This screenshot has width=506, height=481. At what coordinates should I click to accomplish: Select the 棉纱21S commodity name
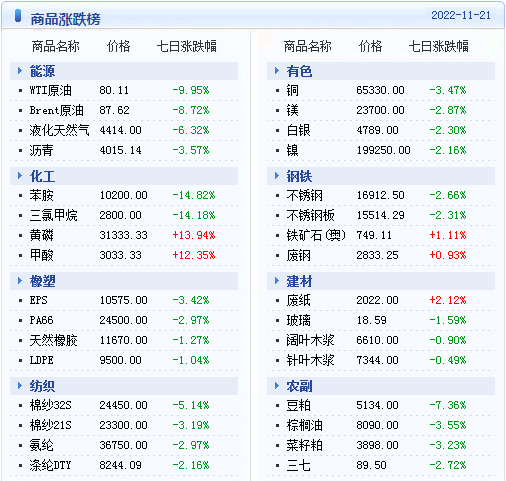tap(50, 425)
